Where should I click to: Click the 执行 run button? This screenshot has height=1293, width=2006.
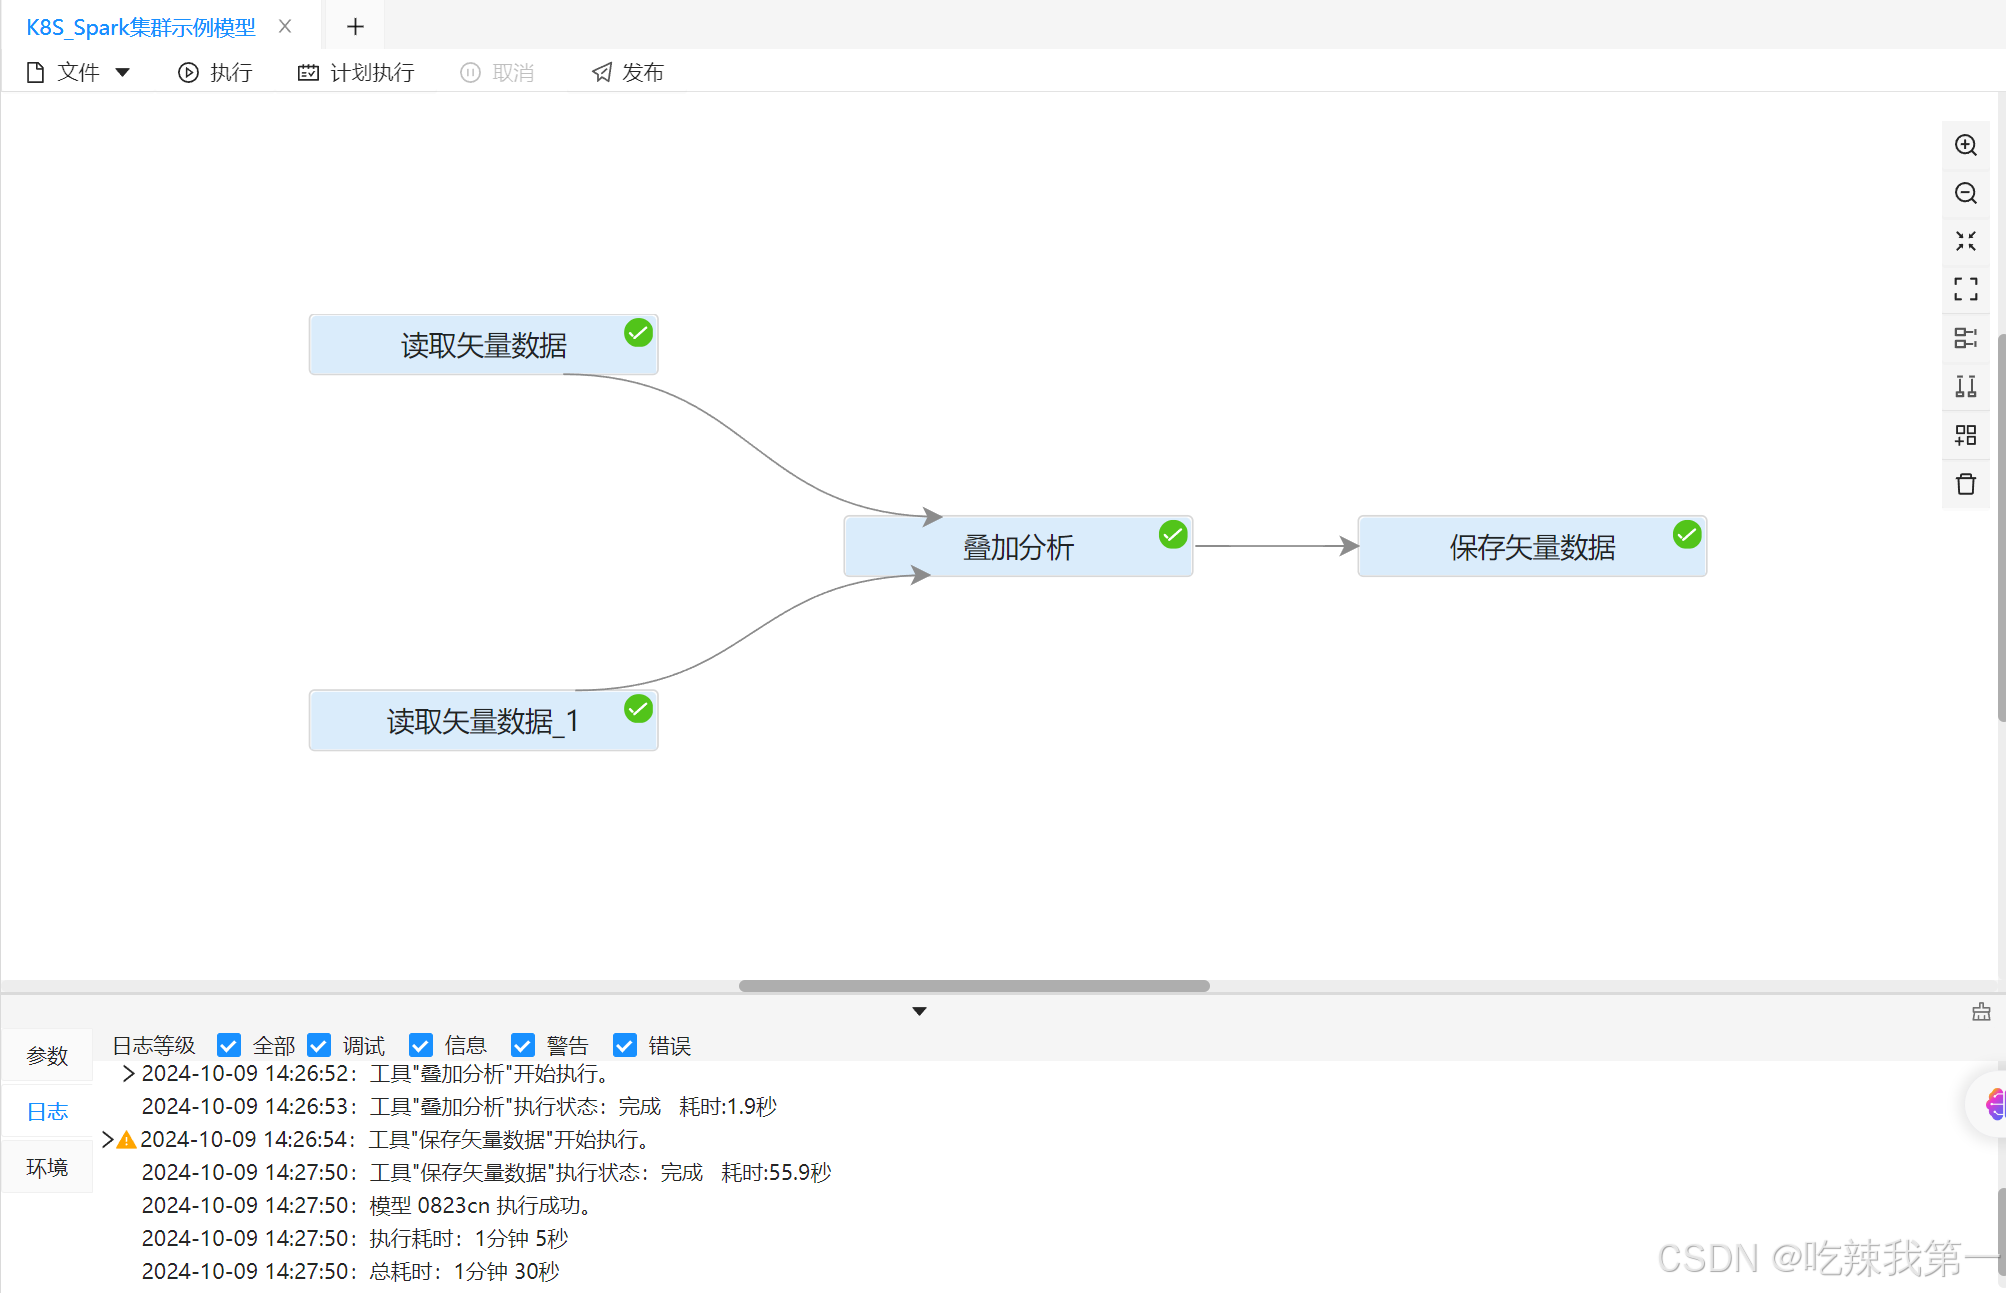[x=215, y=72]
